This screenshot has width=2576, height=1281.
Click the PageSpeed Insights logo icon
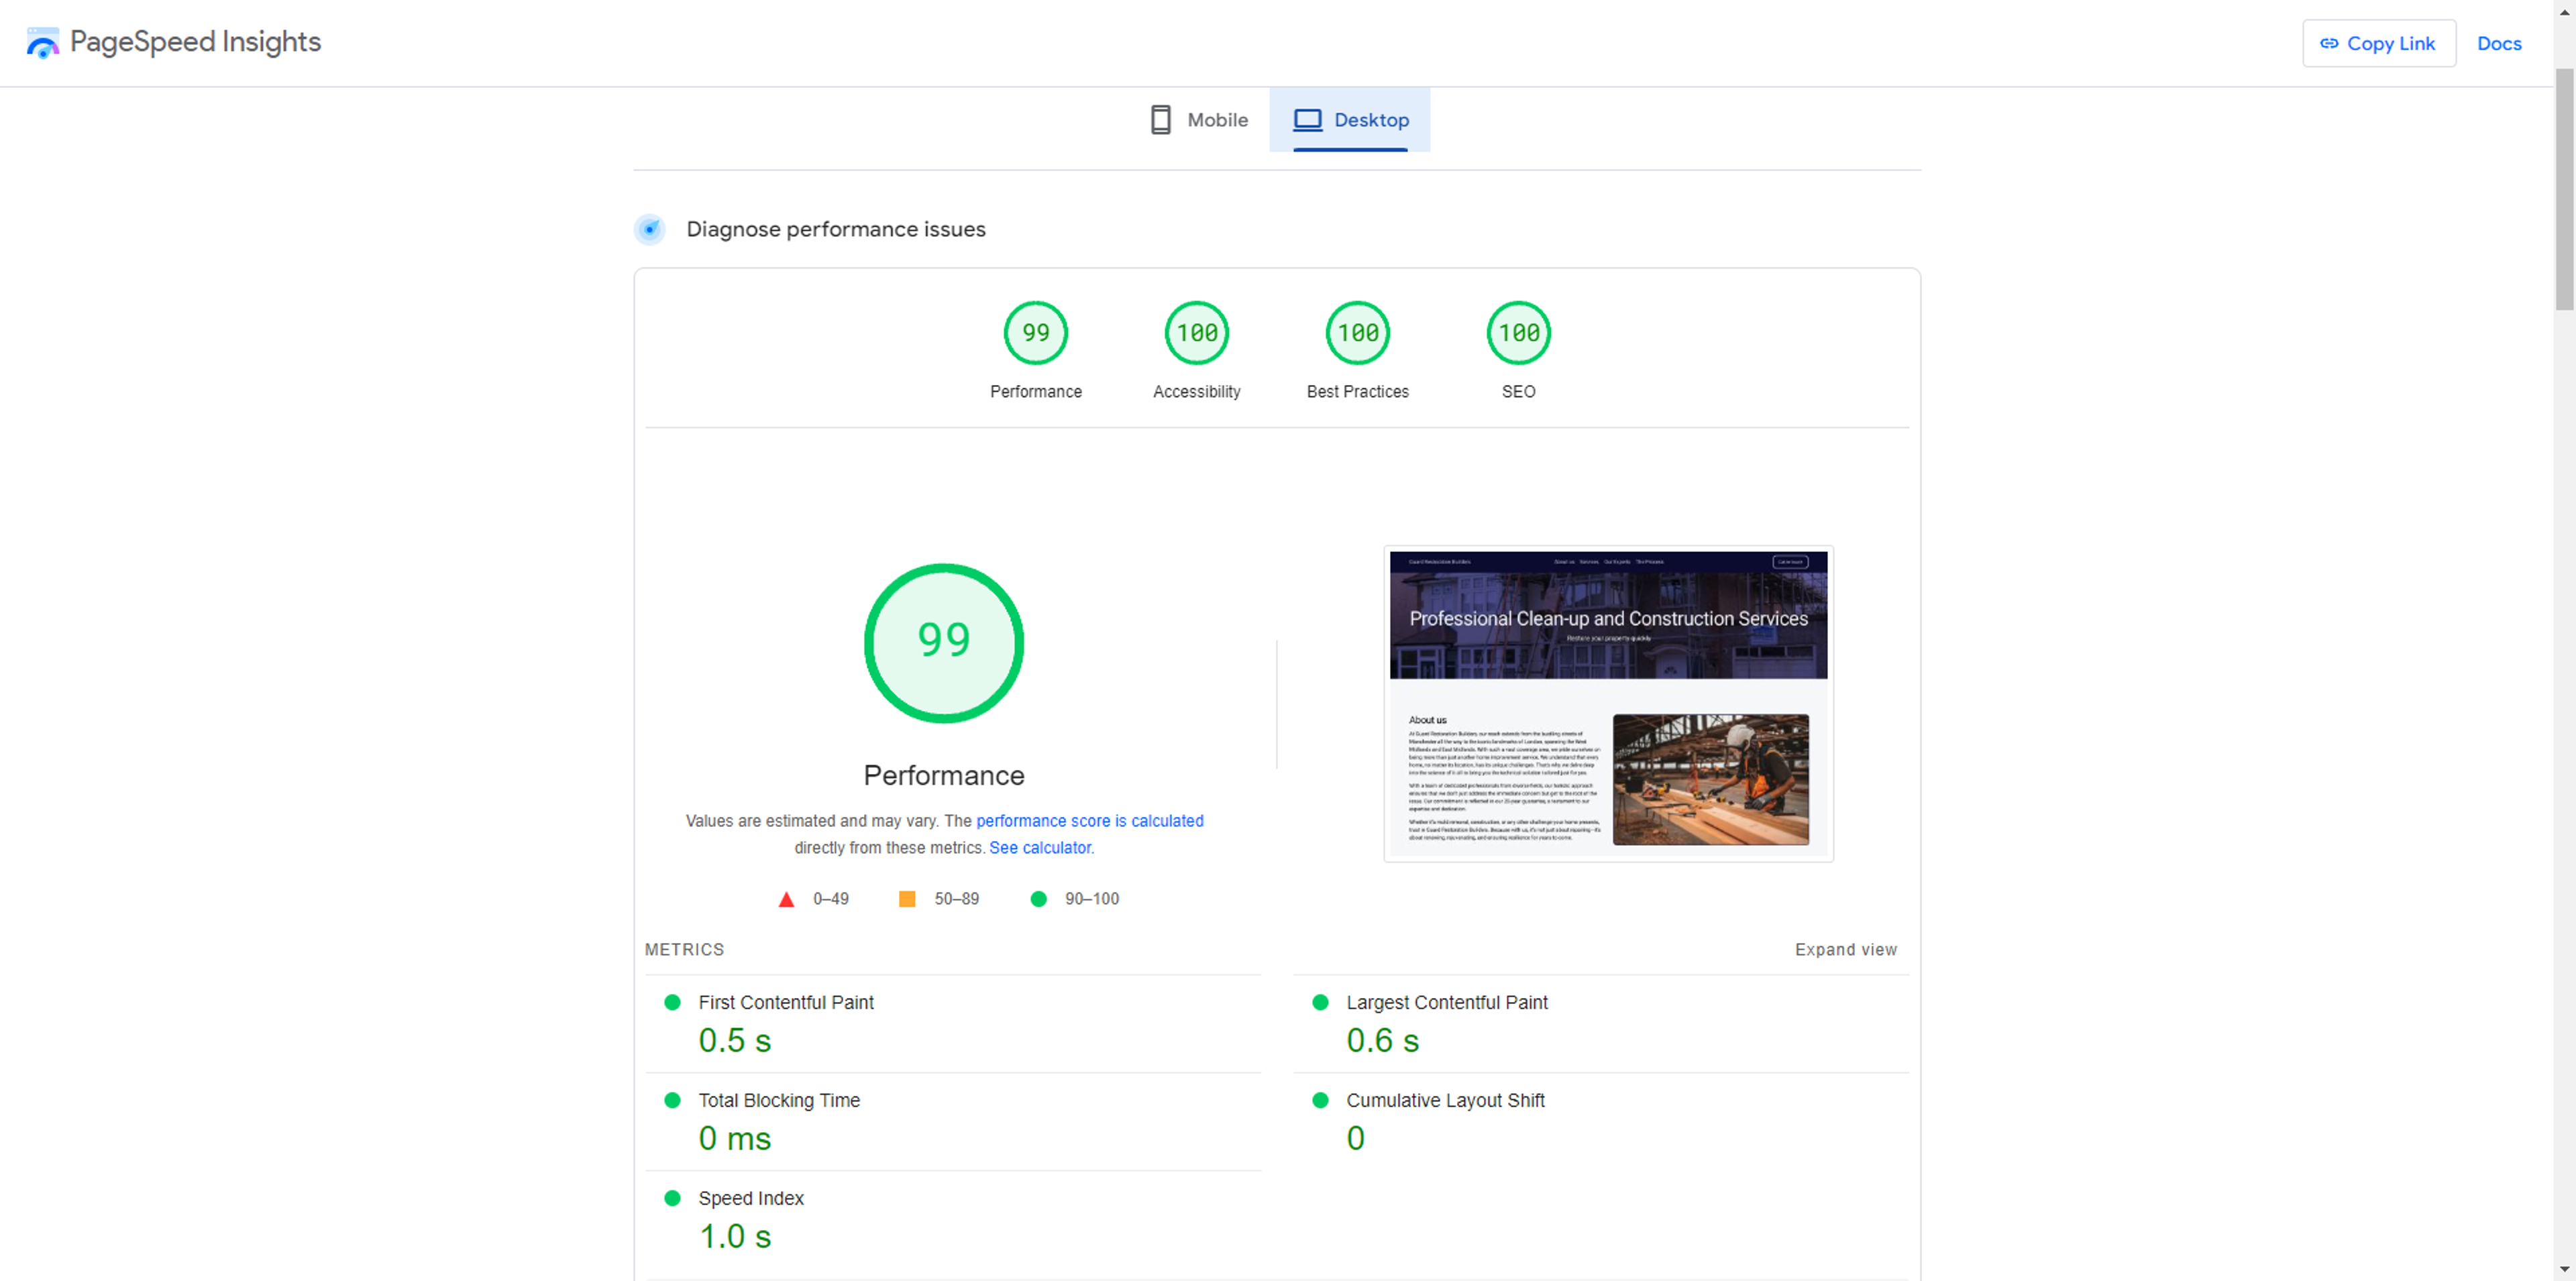[42, 43]
